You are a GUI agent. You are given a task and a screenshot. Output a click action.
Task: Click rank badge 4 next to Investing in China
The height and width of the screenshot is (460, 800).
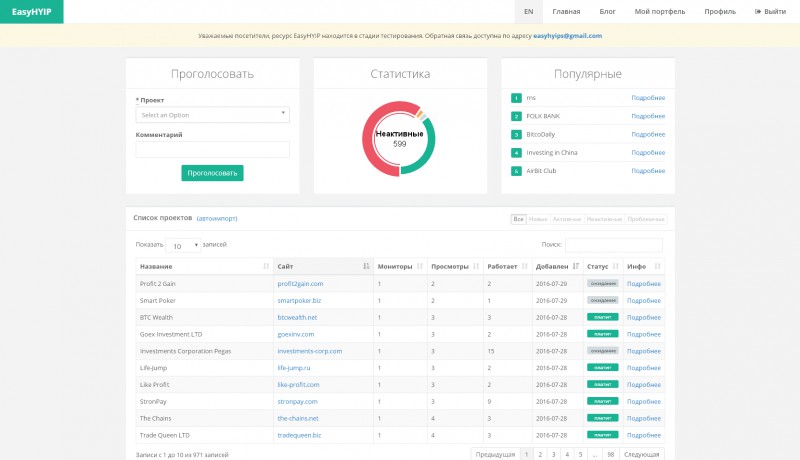(x=516, y=152)
